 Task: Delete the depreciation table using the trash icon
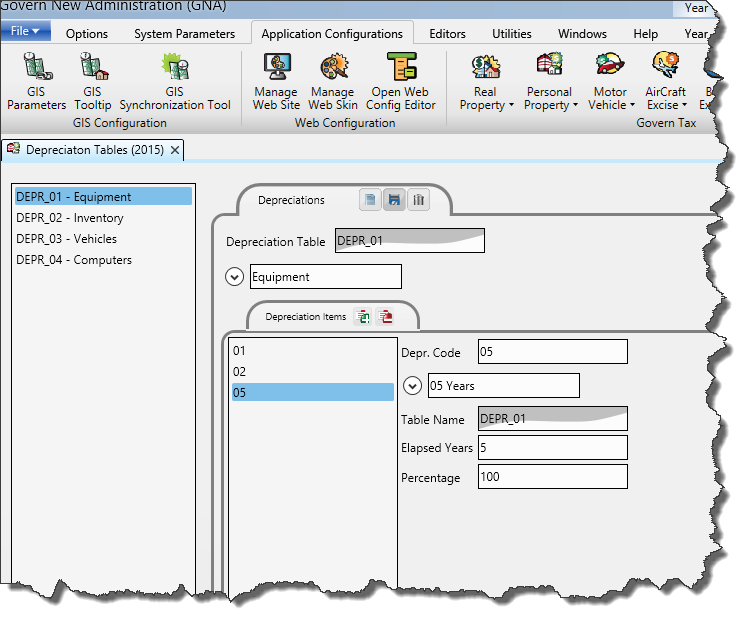418,200
